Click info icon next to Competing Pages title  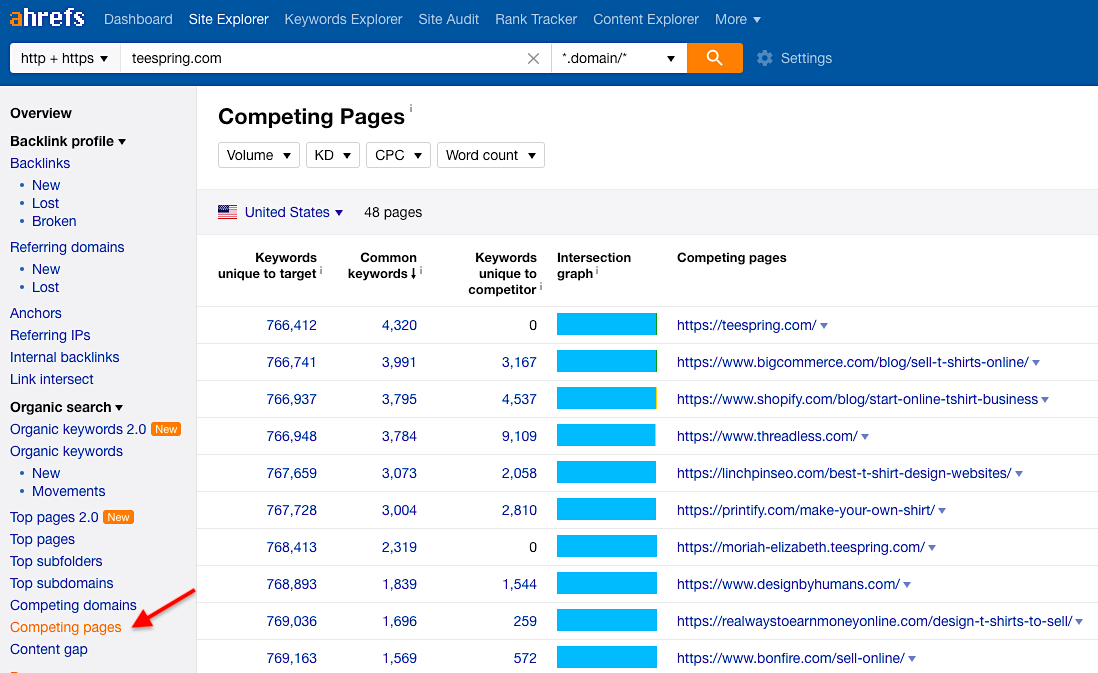tap(411, 108)
